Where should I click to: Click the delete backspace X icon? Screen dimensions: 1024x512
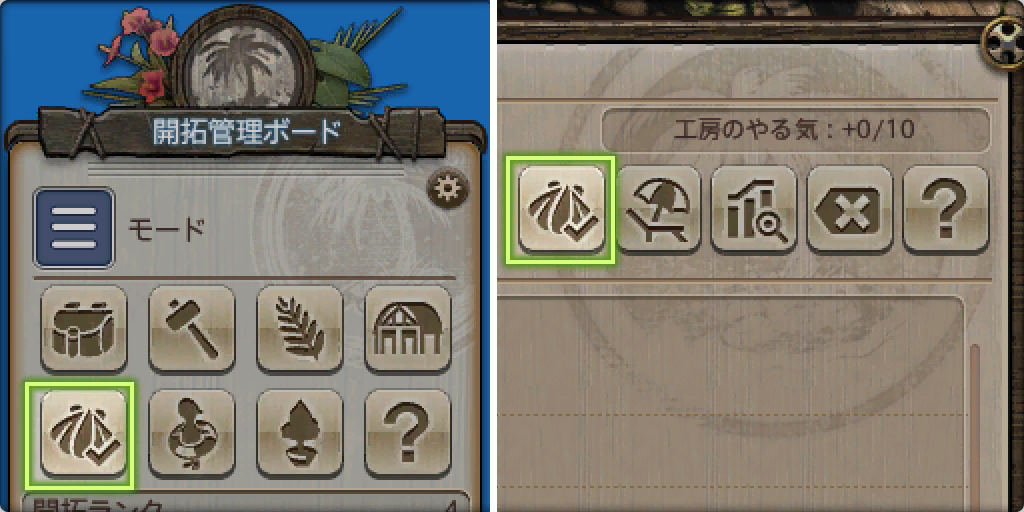[850, 209]
